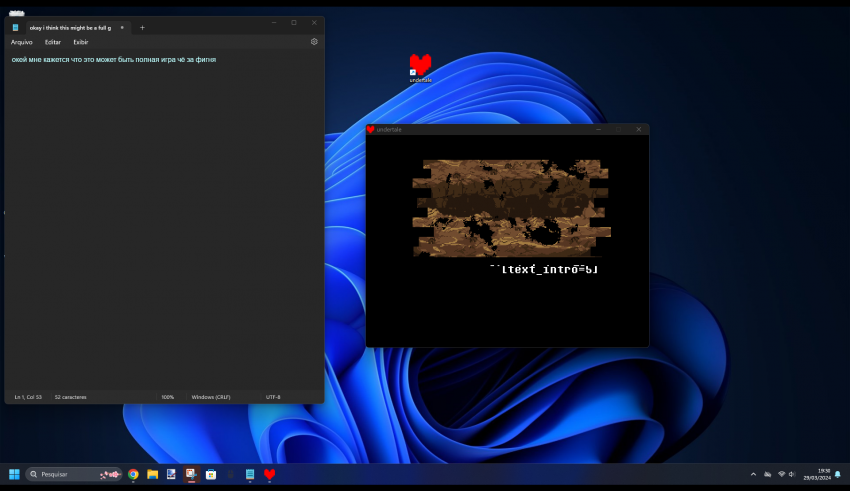This screenshot has height=491, width=850.
Task: Open the Windows Start menu
Action: pos(14,474)
